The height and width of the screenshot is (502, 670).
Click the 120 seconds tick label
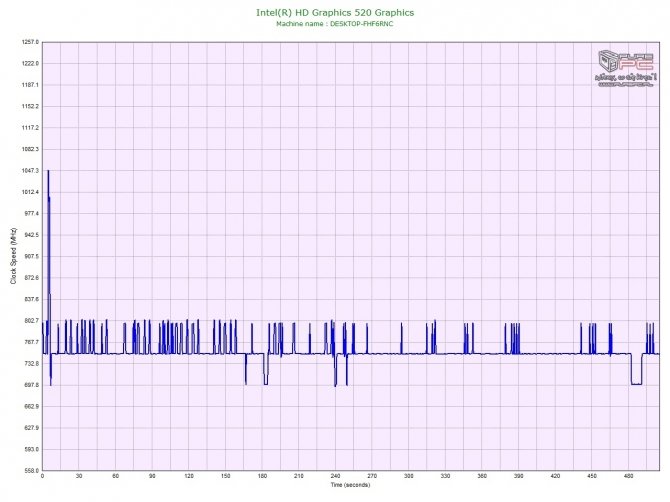(x=189, y=476)
